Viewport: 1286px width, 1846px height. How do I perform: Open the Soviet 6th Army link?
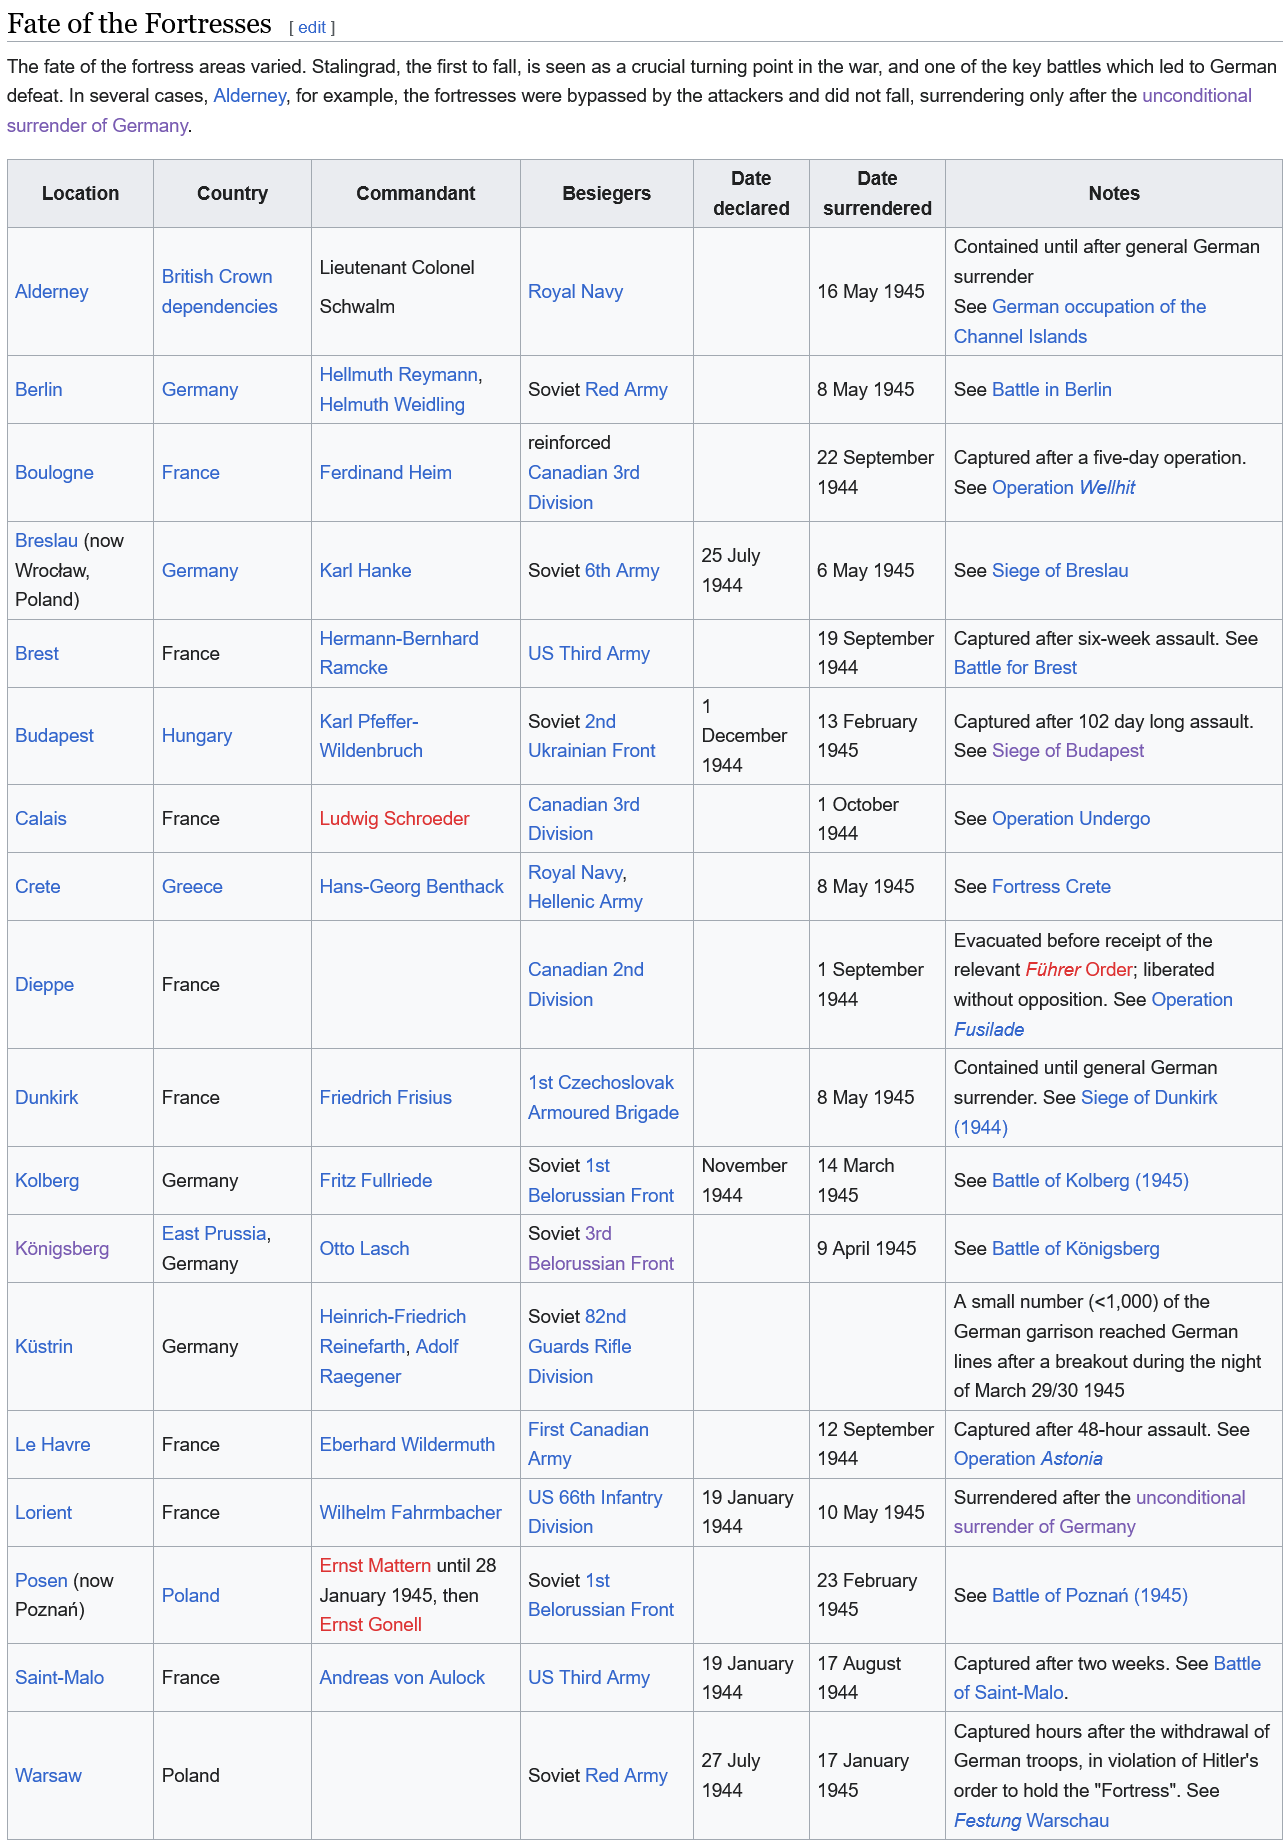(x=622, y=571)
